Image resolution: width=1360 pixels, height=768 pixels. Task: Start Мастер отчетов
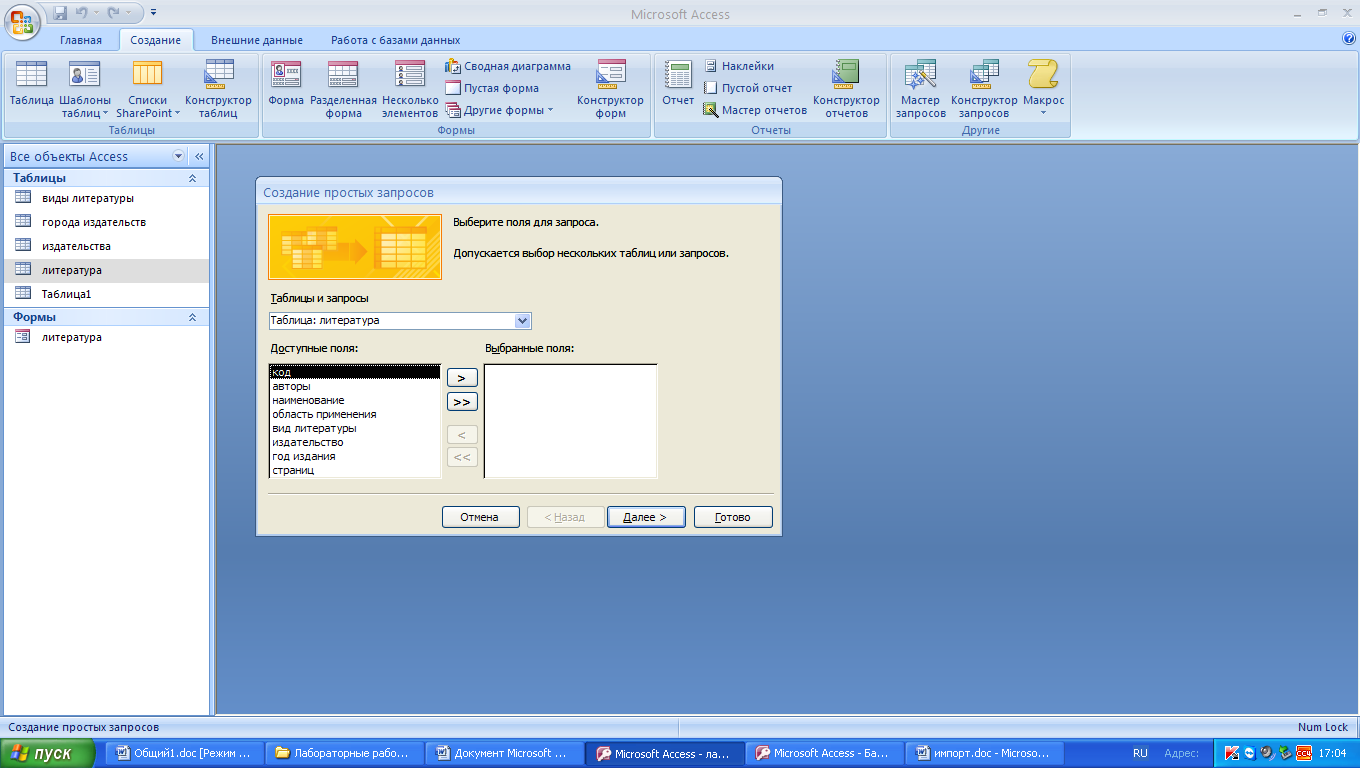pos(755,110)
